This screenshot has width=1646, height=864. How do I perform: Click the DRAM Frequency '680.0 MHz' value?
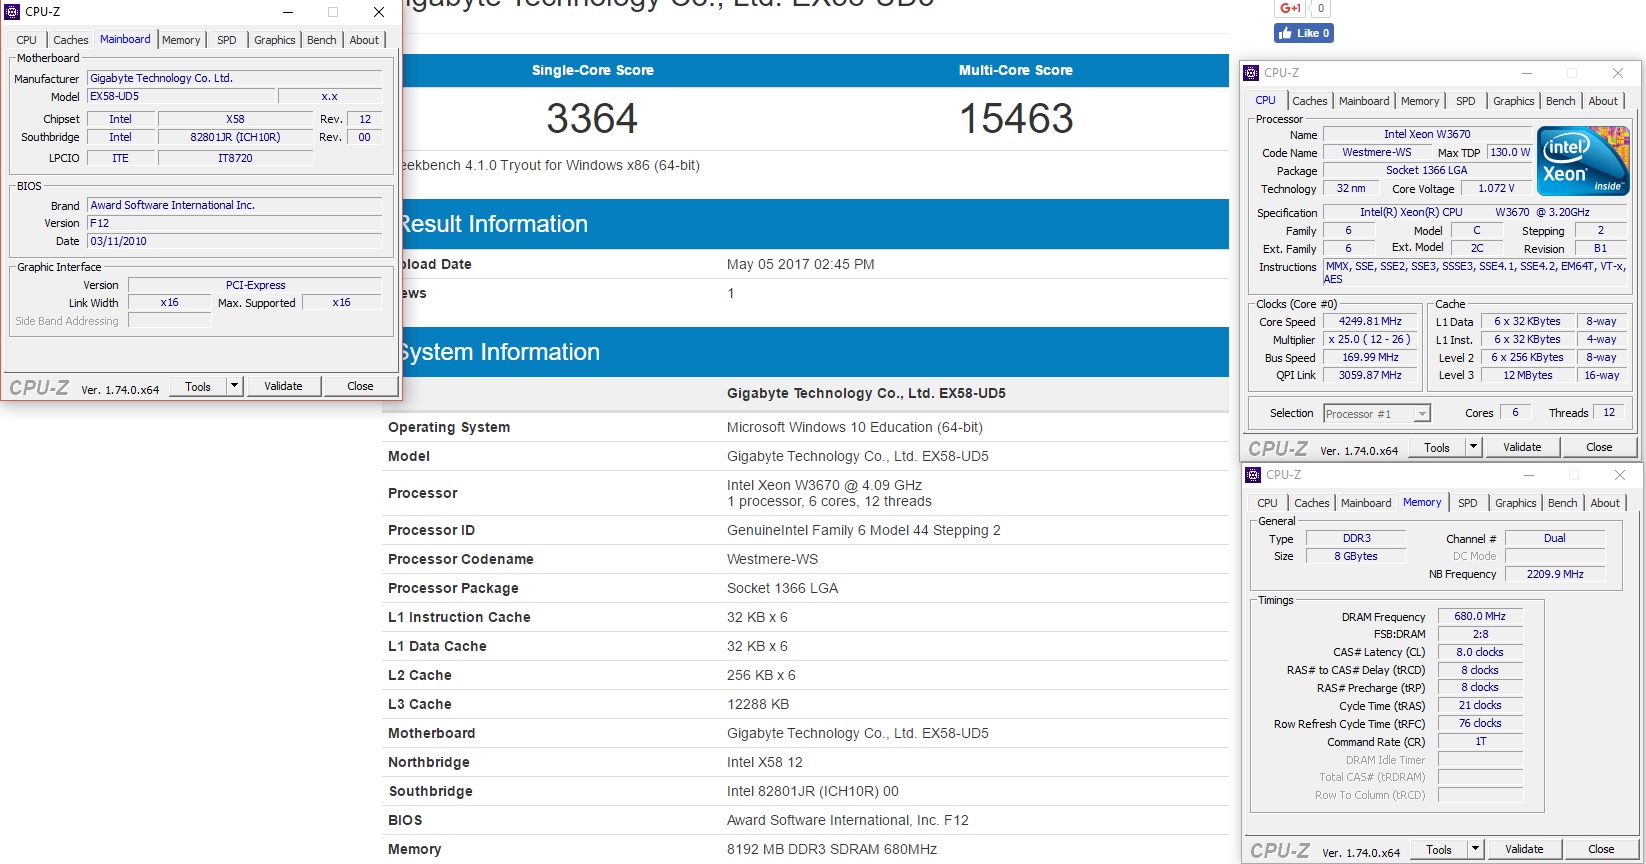1480,616
